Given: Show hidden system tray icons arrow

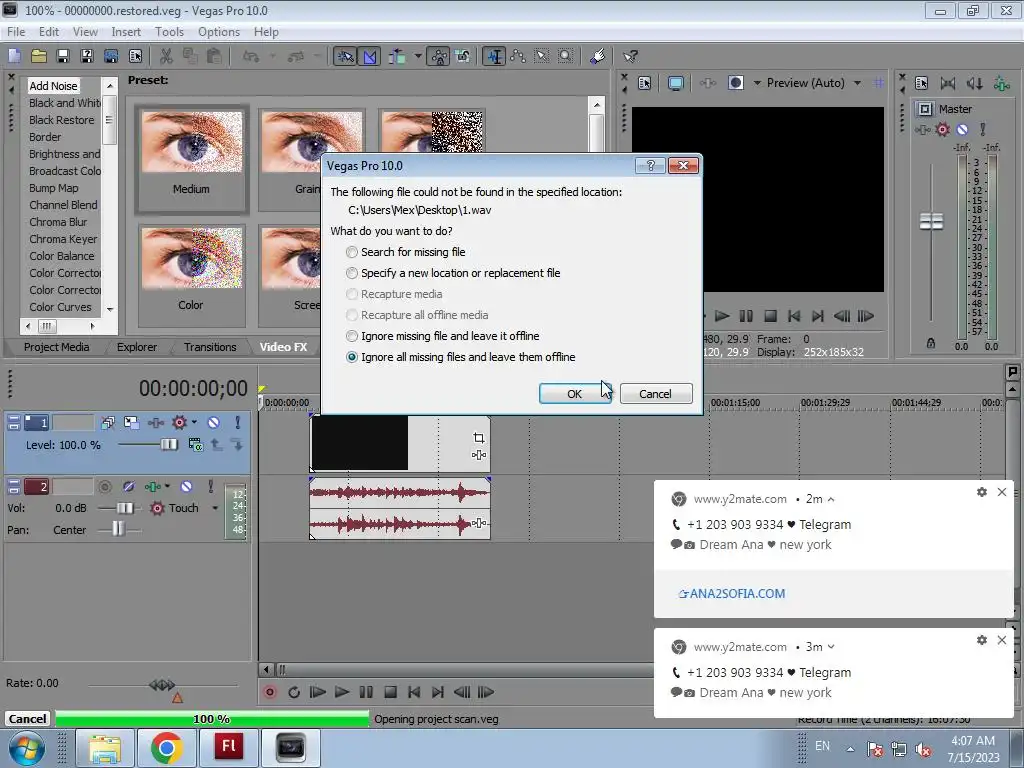Looking at the screenshot, I should (x=850, y=749).
